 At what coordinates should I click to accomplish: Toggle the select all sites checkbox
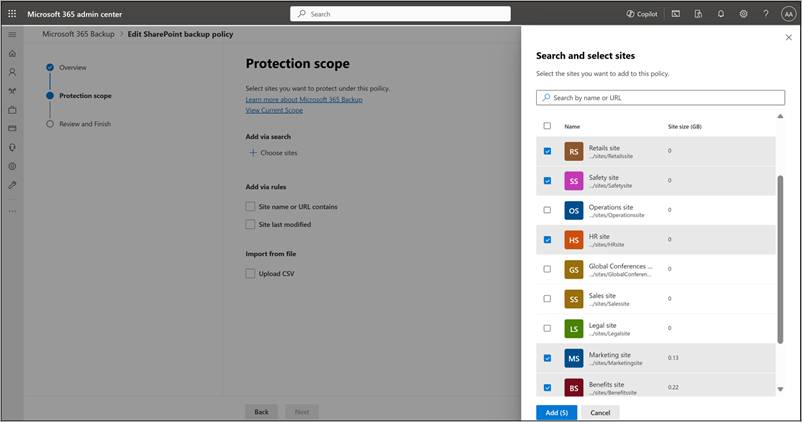coord(547,126)
